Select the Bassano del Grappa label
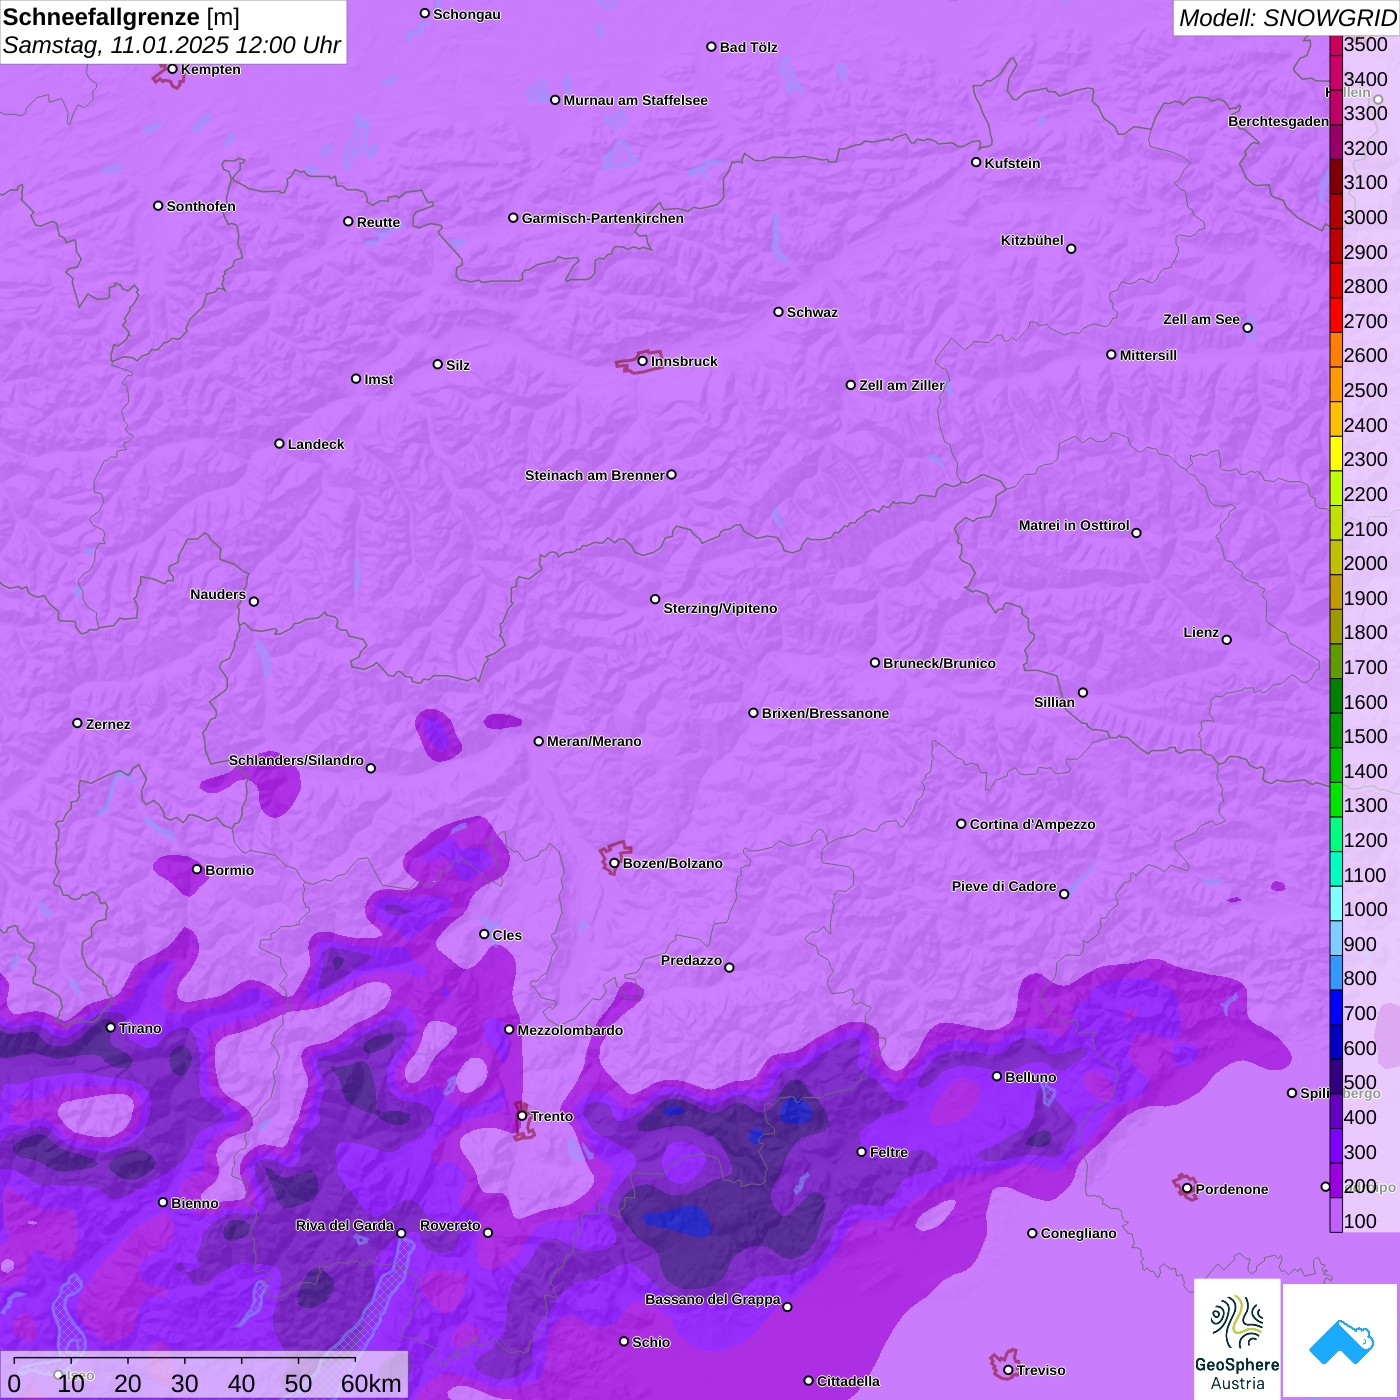Viewport: 1400px width, 1400px height. pyautogui.click(x=712, y=1299)
